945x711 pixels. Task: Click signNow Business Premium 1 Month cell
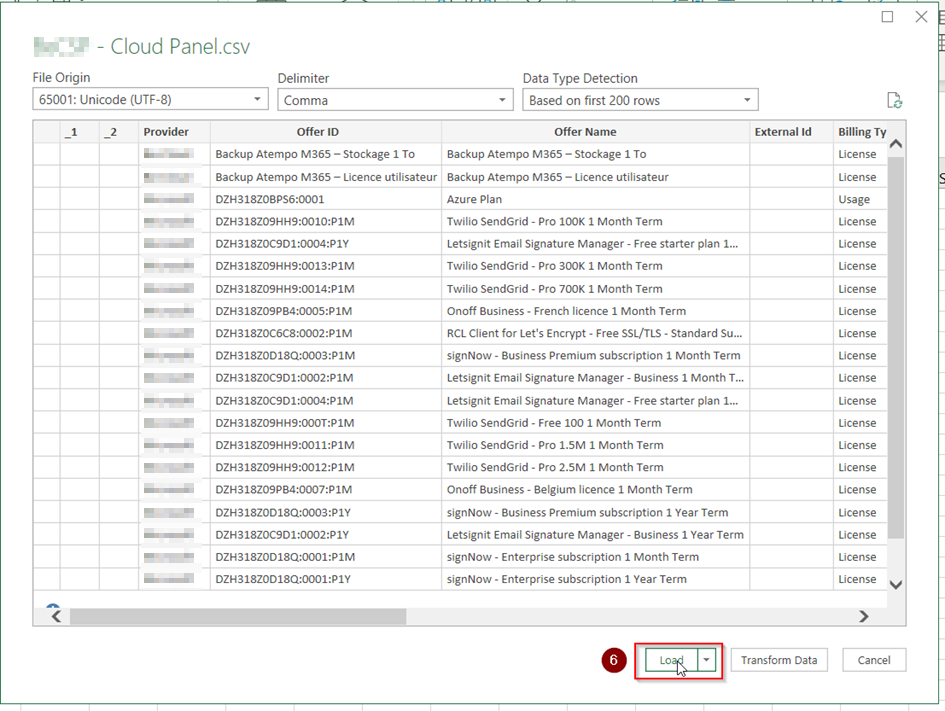click(x=595, y=356)
